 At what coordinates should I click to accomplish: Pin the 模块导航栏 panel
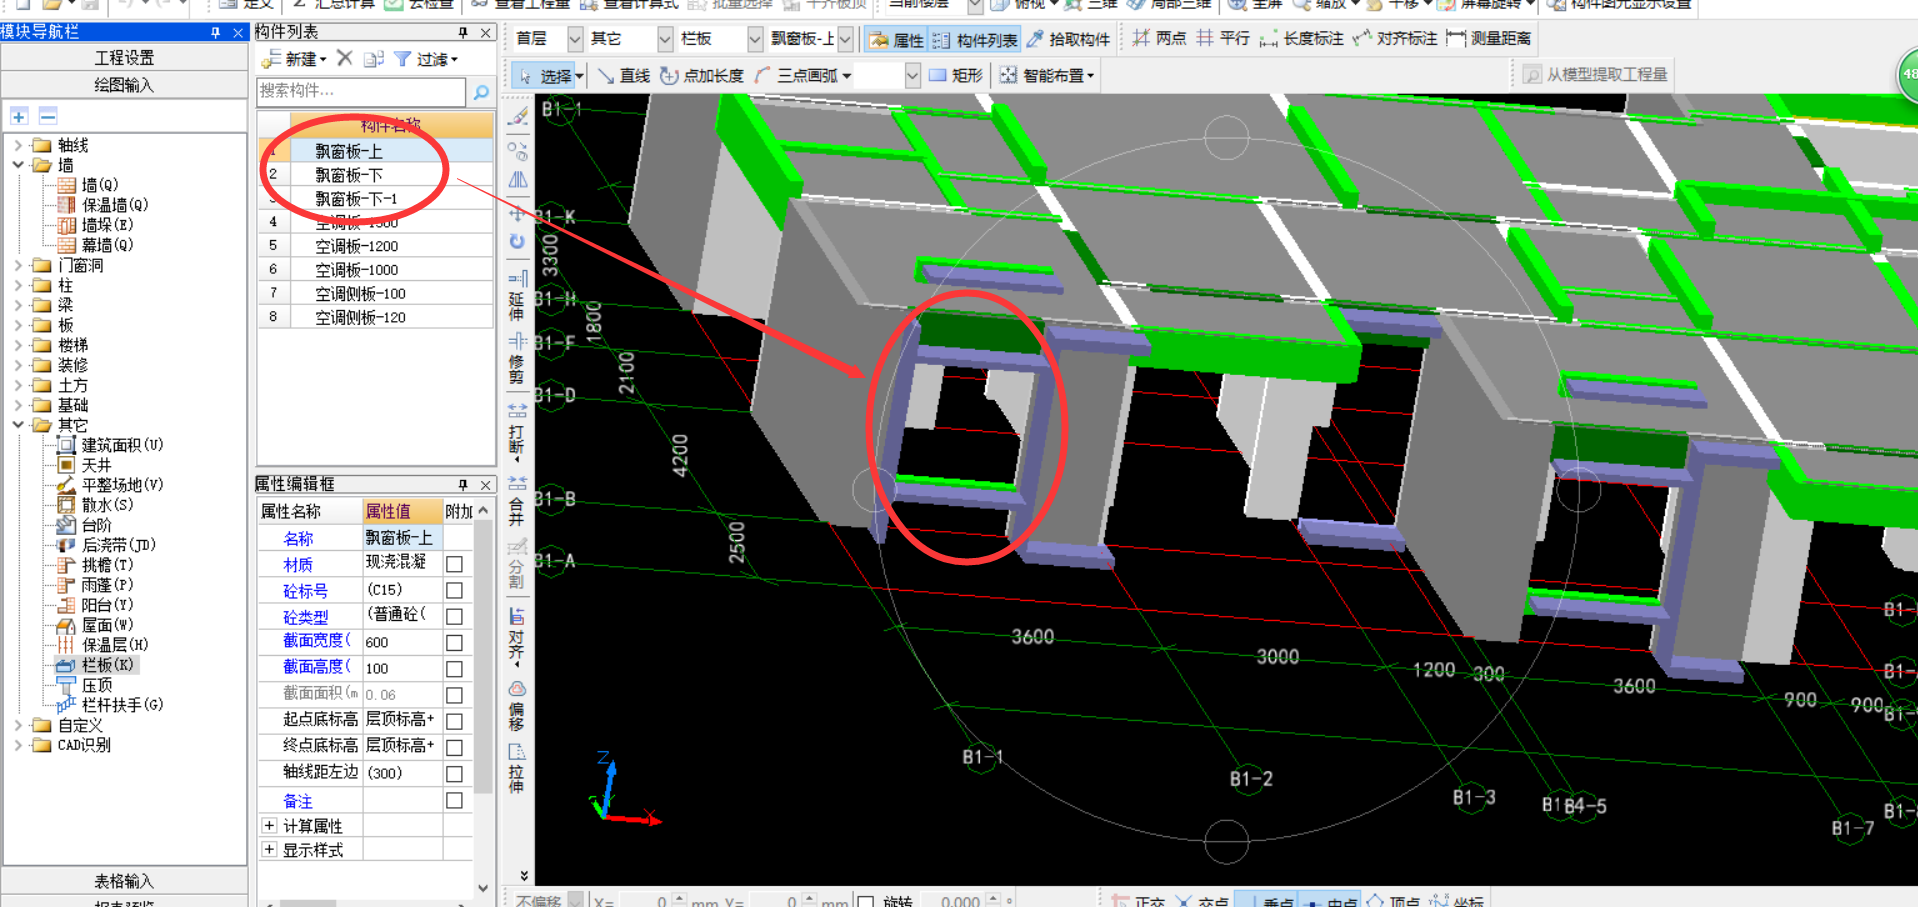click(x=215, y=32)
